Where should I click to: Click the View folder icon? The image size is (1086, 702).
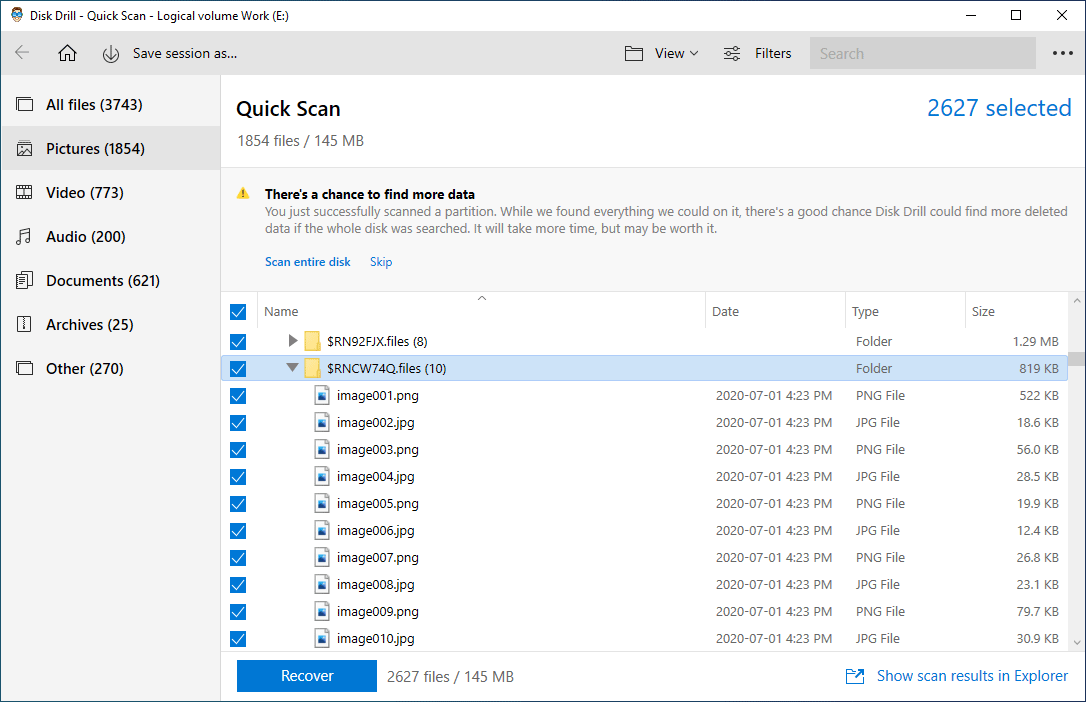(634, 53)
